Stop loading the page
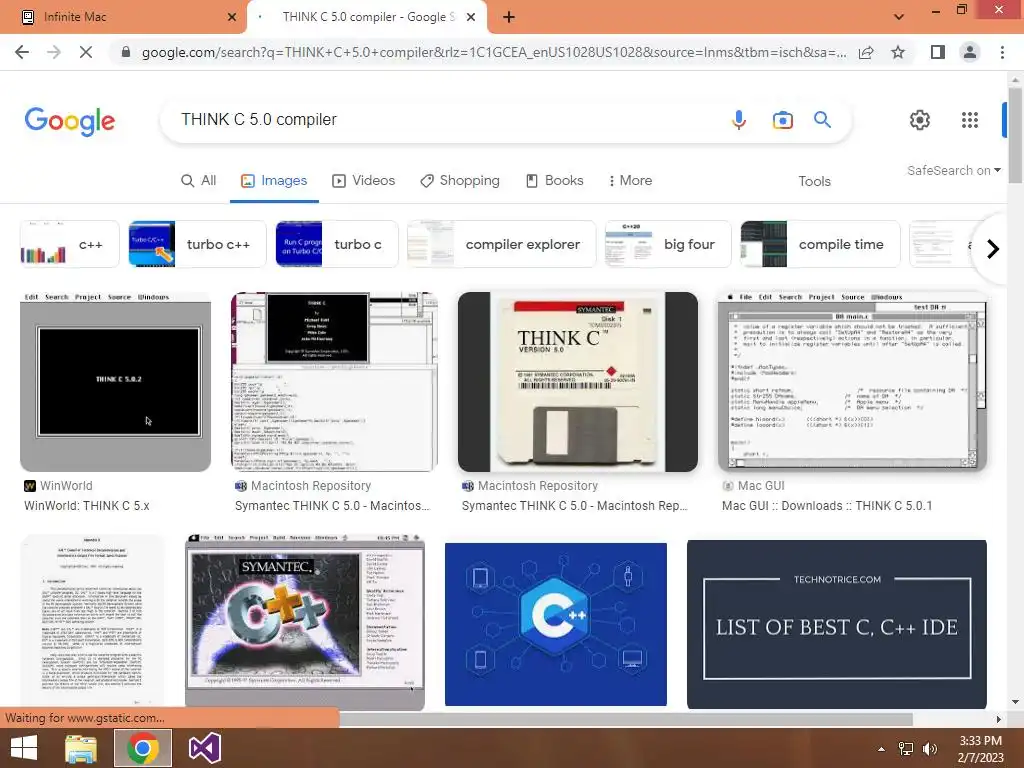Screen dimensions: 1024x768 (86, 52)
